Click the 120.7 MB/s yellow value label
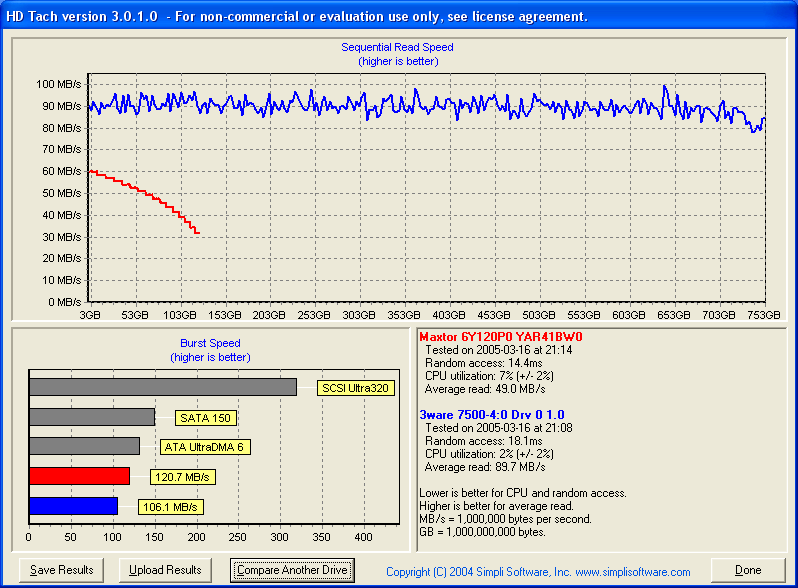 (x=183, y=477)
